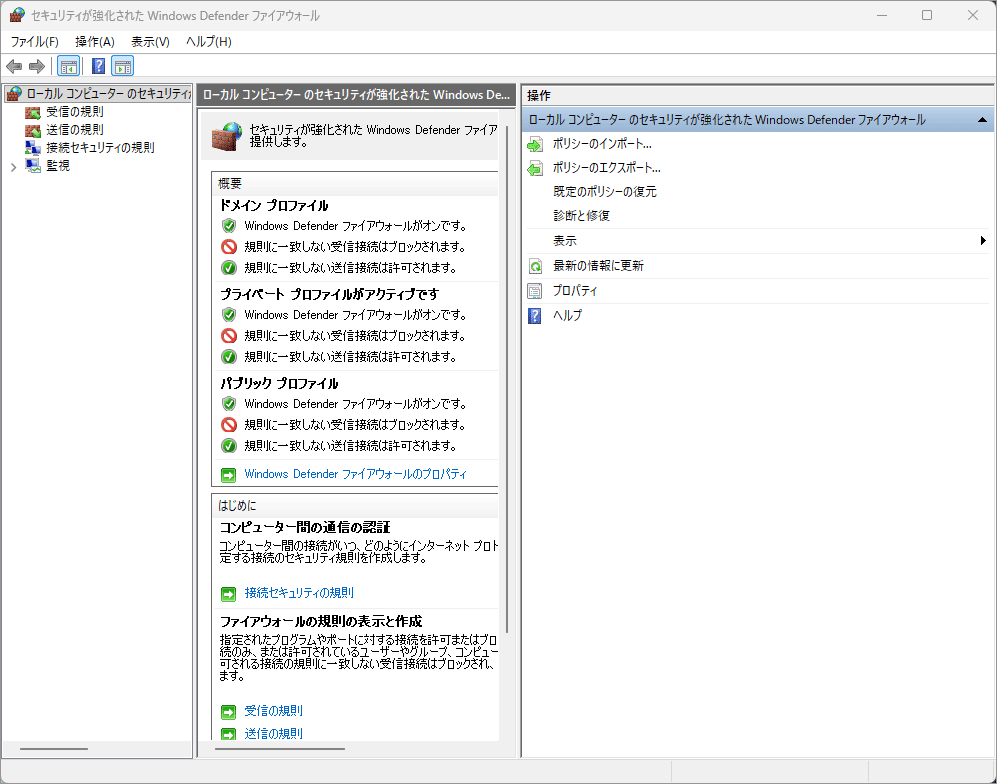The height and width of the screenshot is (784, 997).
Task: Expand the 監視 node chevron in tree
Action: click(13, 167)
